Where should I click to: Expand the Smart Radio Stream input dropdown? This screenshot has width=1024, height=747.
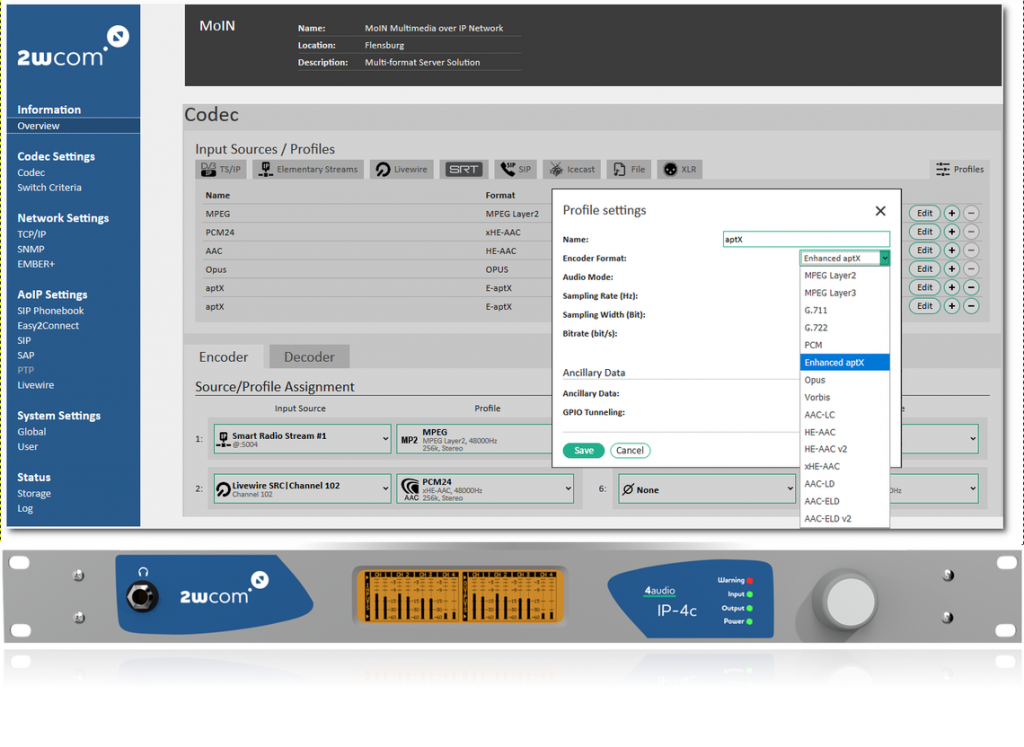pos(385,438)
